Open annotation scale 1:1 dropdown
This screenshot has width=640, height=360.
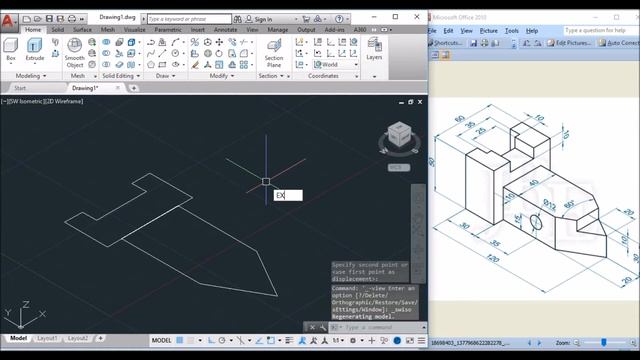pyautogui.click(x=337, y=340)
